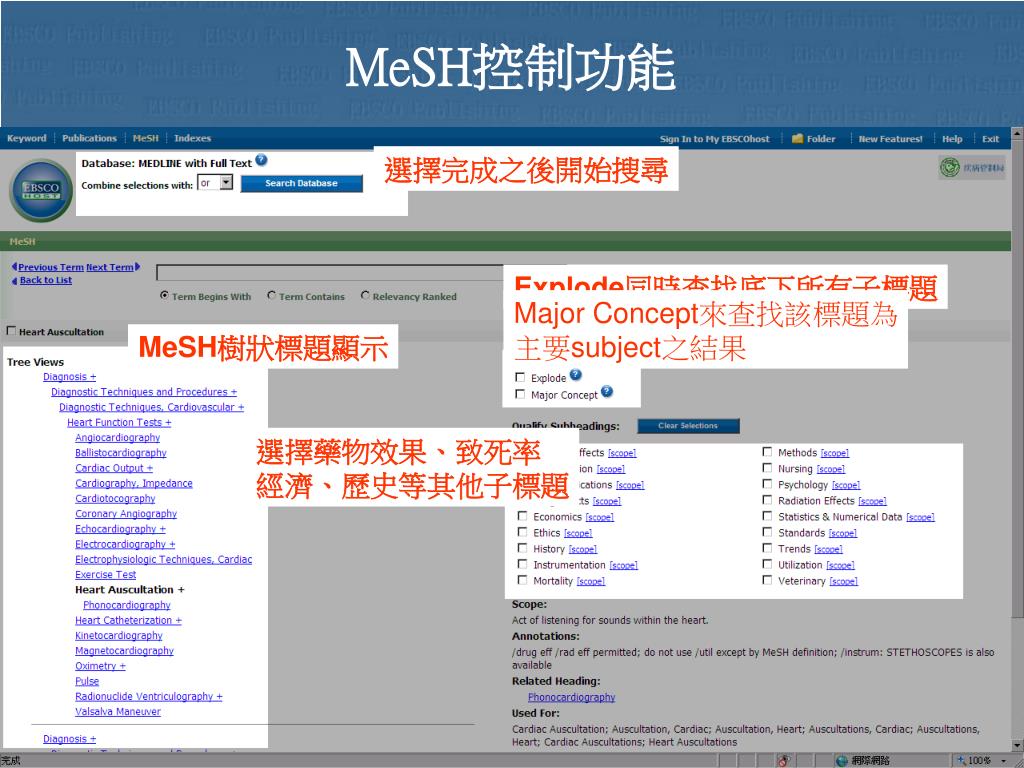Open the MeSH menu item
The height and width of the screenshot is (768, 1024).
pyautogui.click(x=146, y=138)
